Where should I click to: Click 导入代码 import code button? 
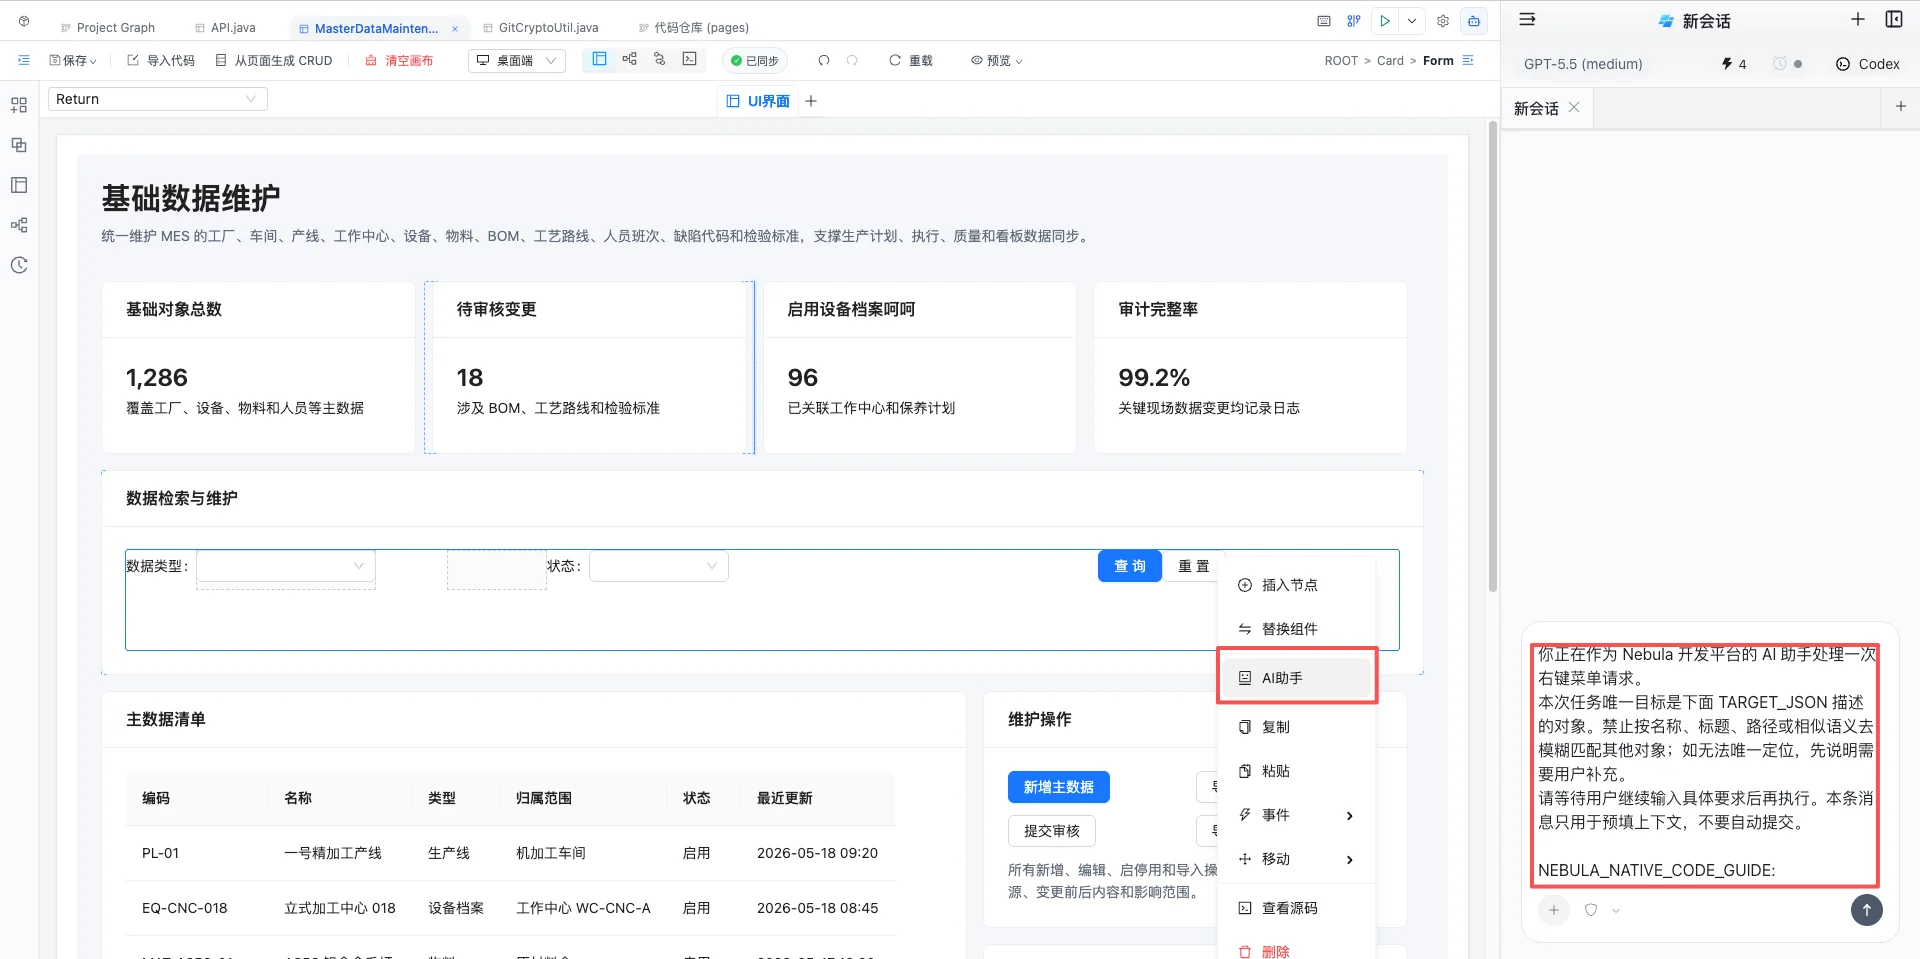click(161, 60)
